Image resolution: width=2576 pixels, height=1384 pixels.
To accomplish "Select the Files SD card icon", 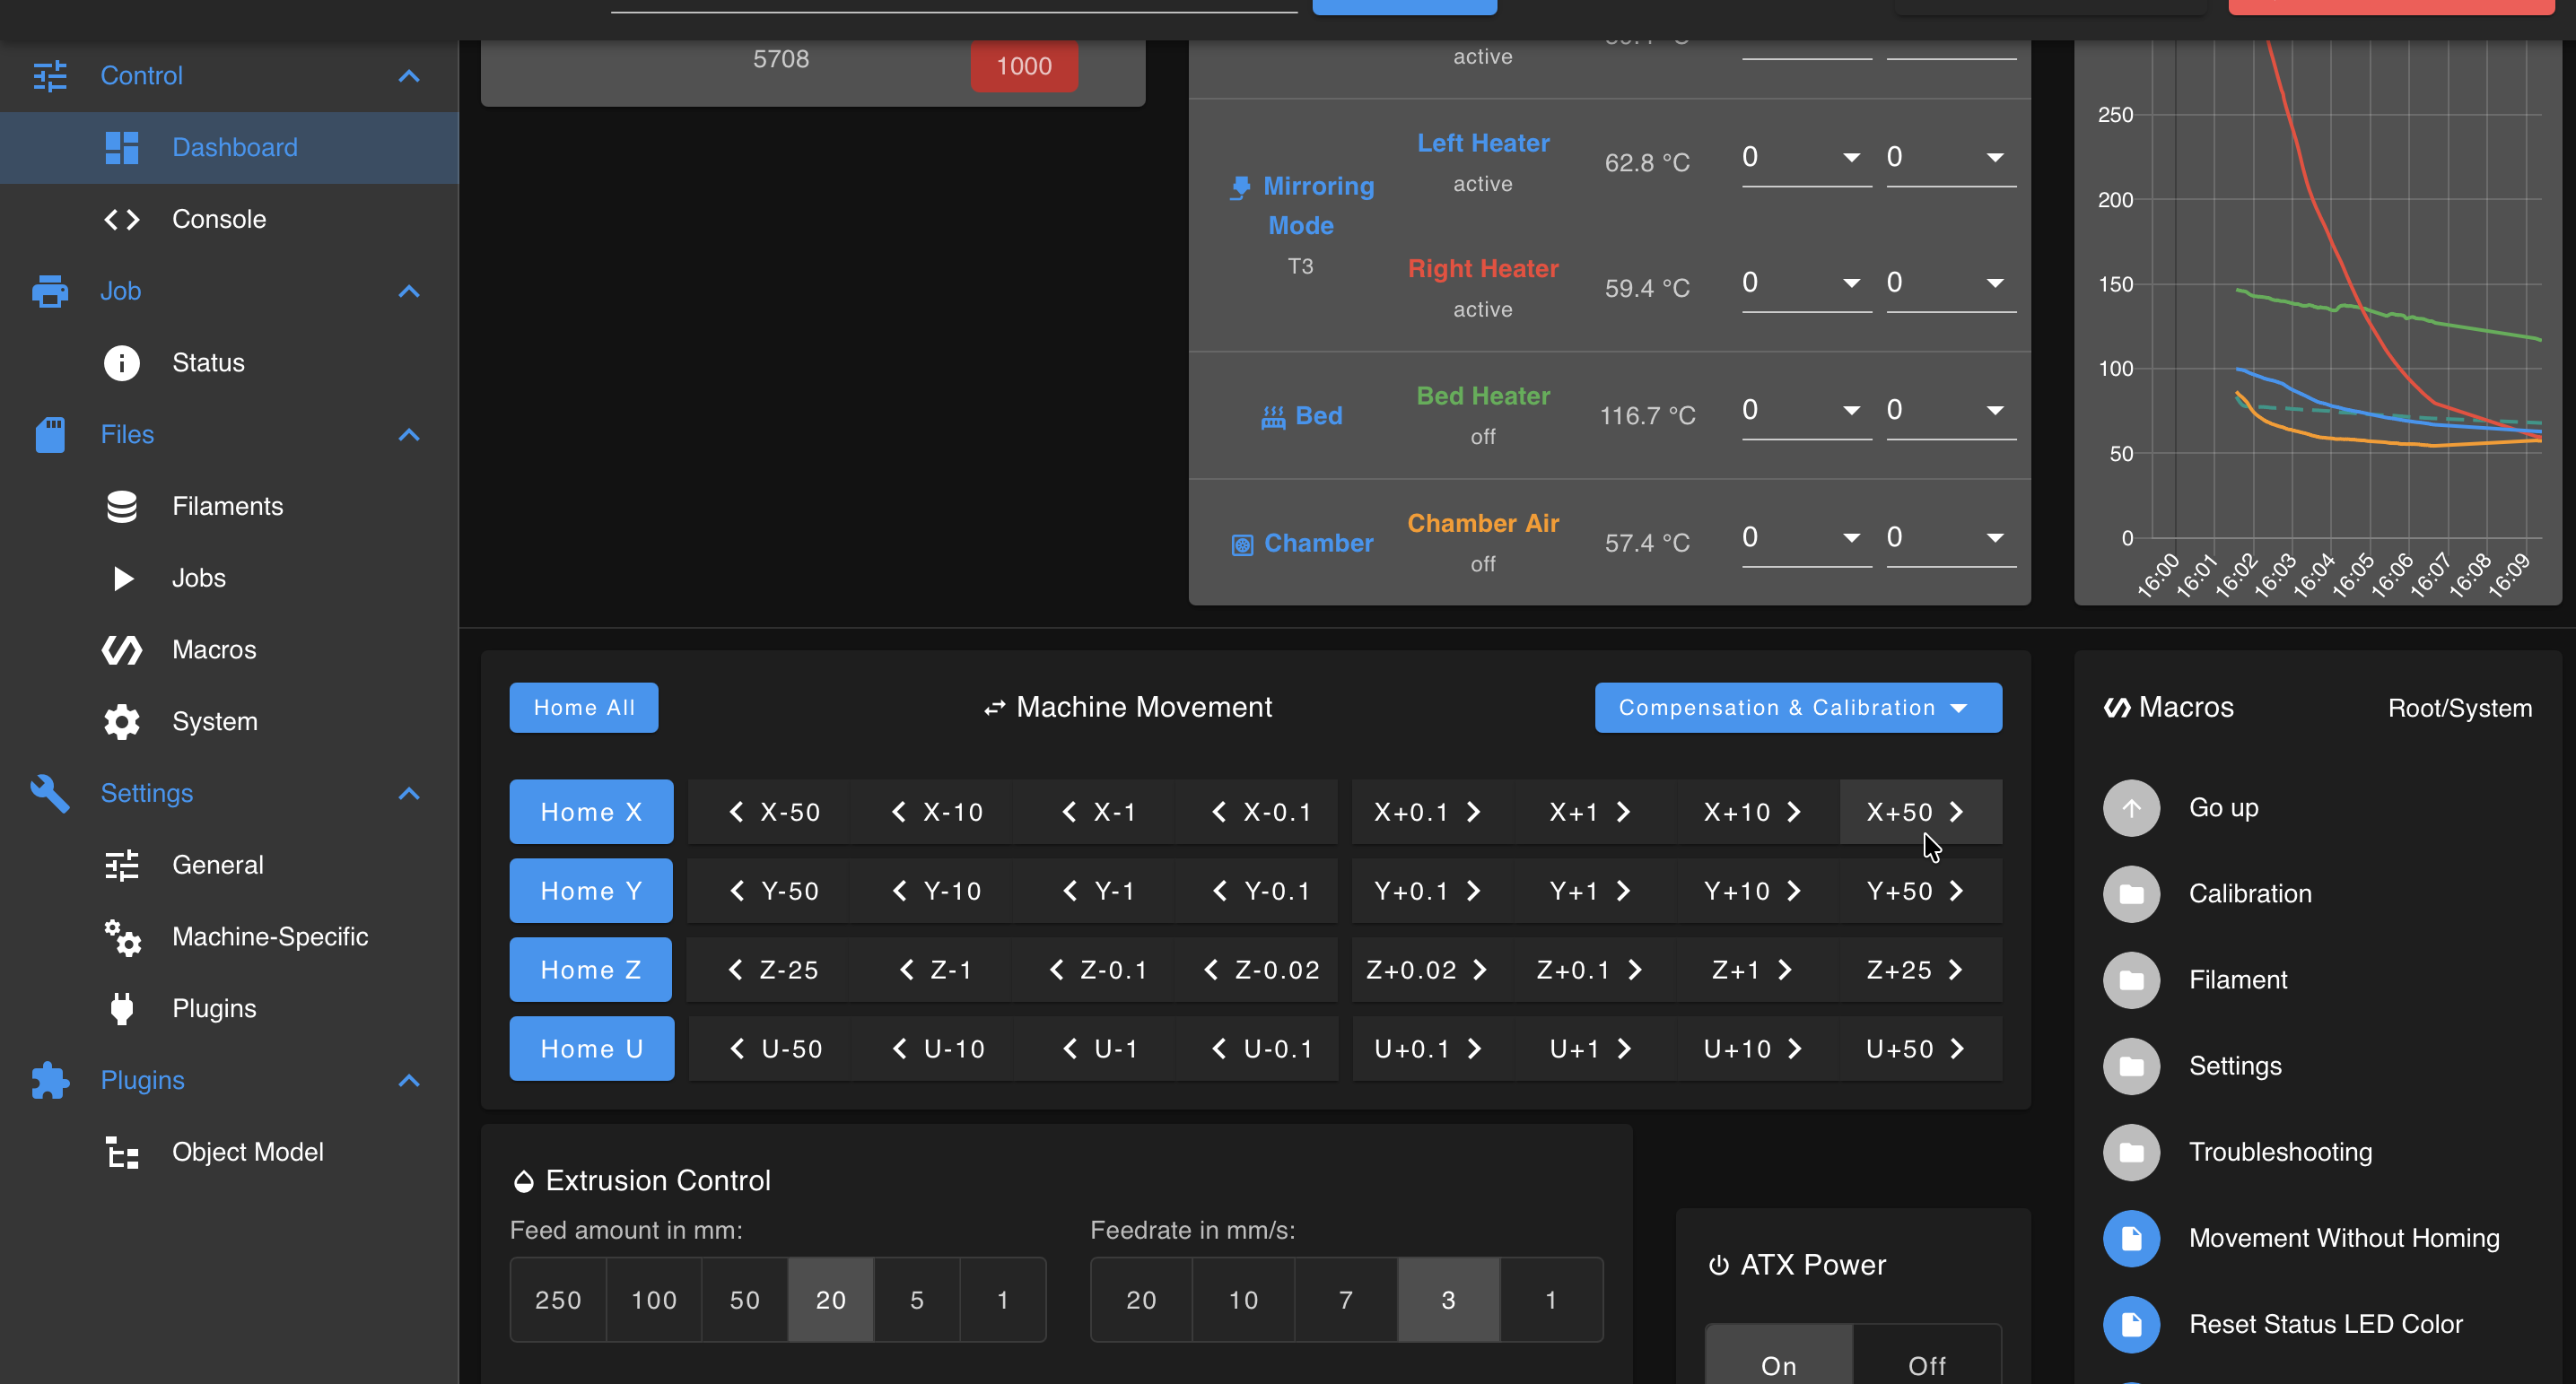I will (50, 434).
